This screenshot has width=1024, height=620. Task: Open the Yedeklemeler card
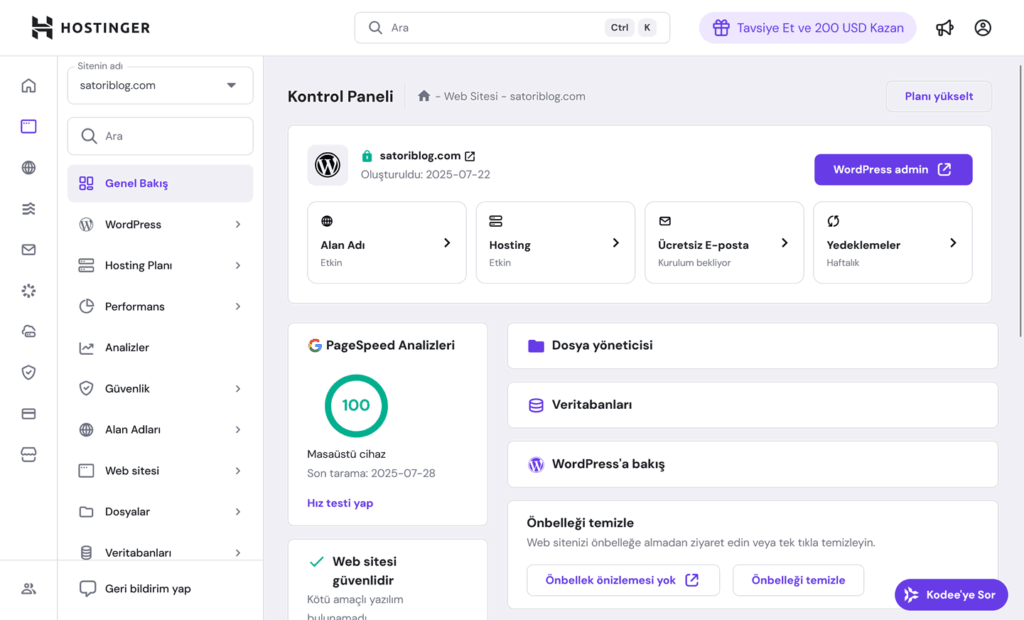pos(892,242)
